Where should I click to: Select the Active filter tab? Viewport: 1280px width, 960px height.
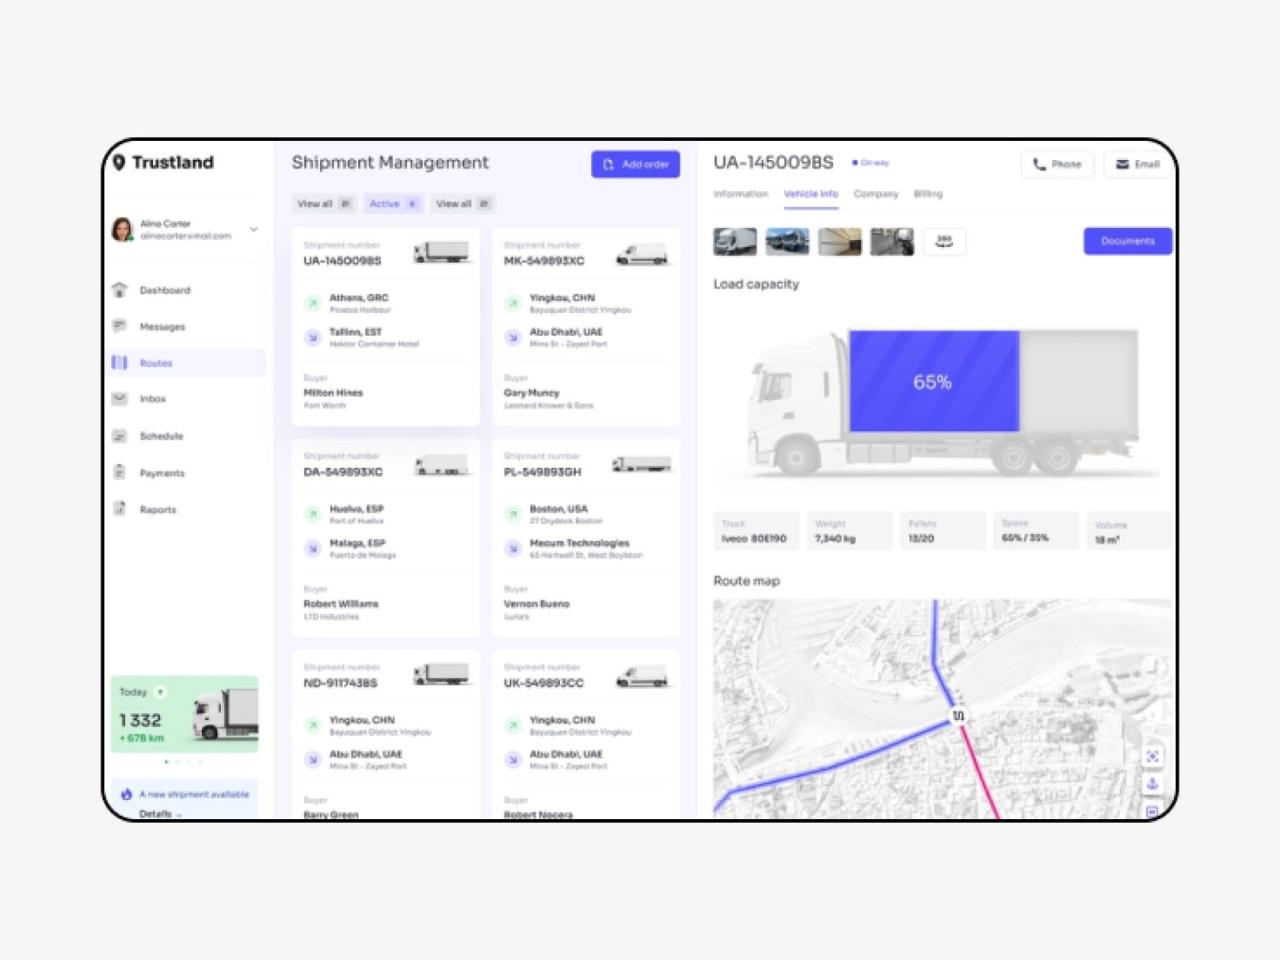393,203
